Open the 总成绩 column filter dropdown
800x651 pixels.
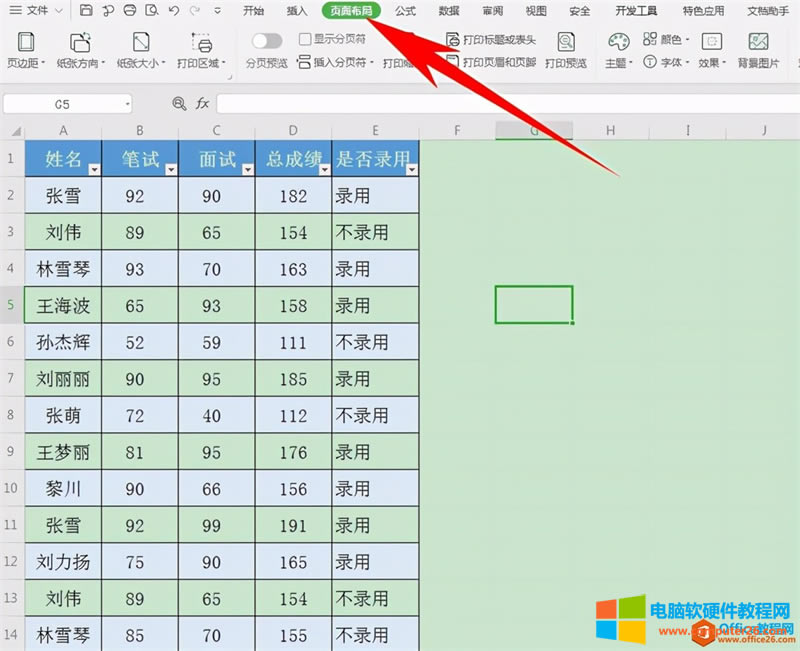[x=323, y=171]
